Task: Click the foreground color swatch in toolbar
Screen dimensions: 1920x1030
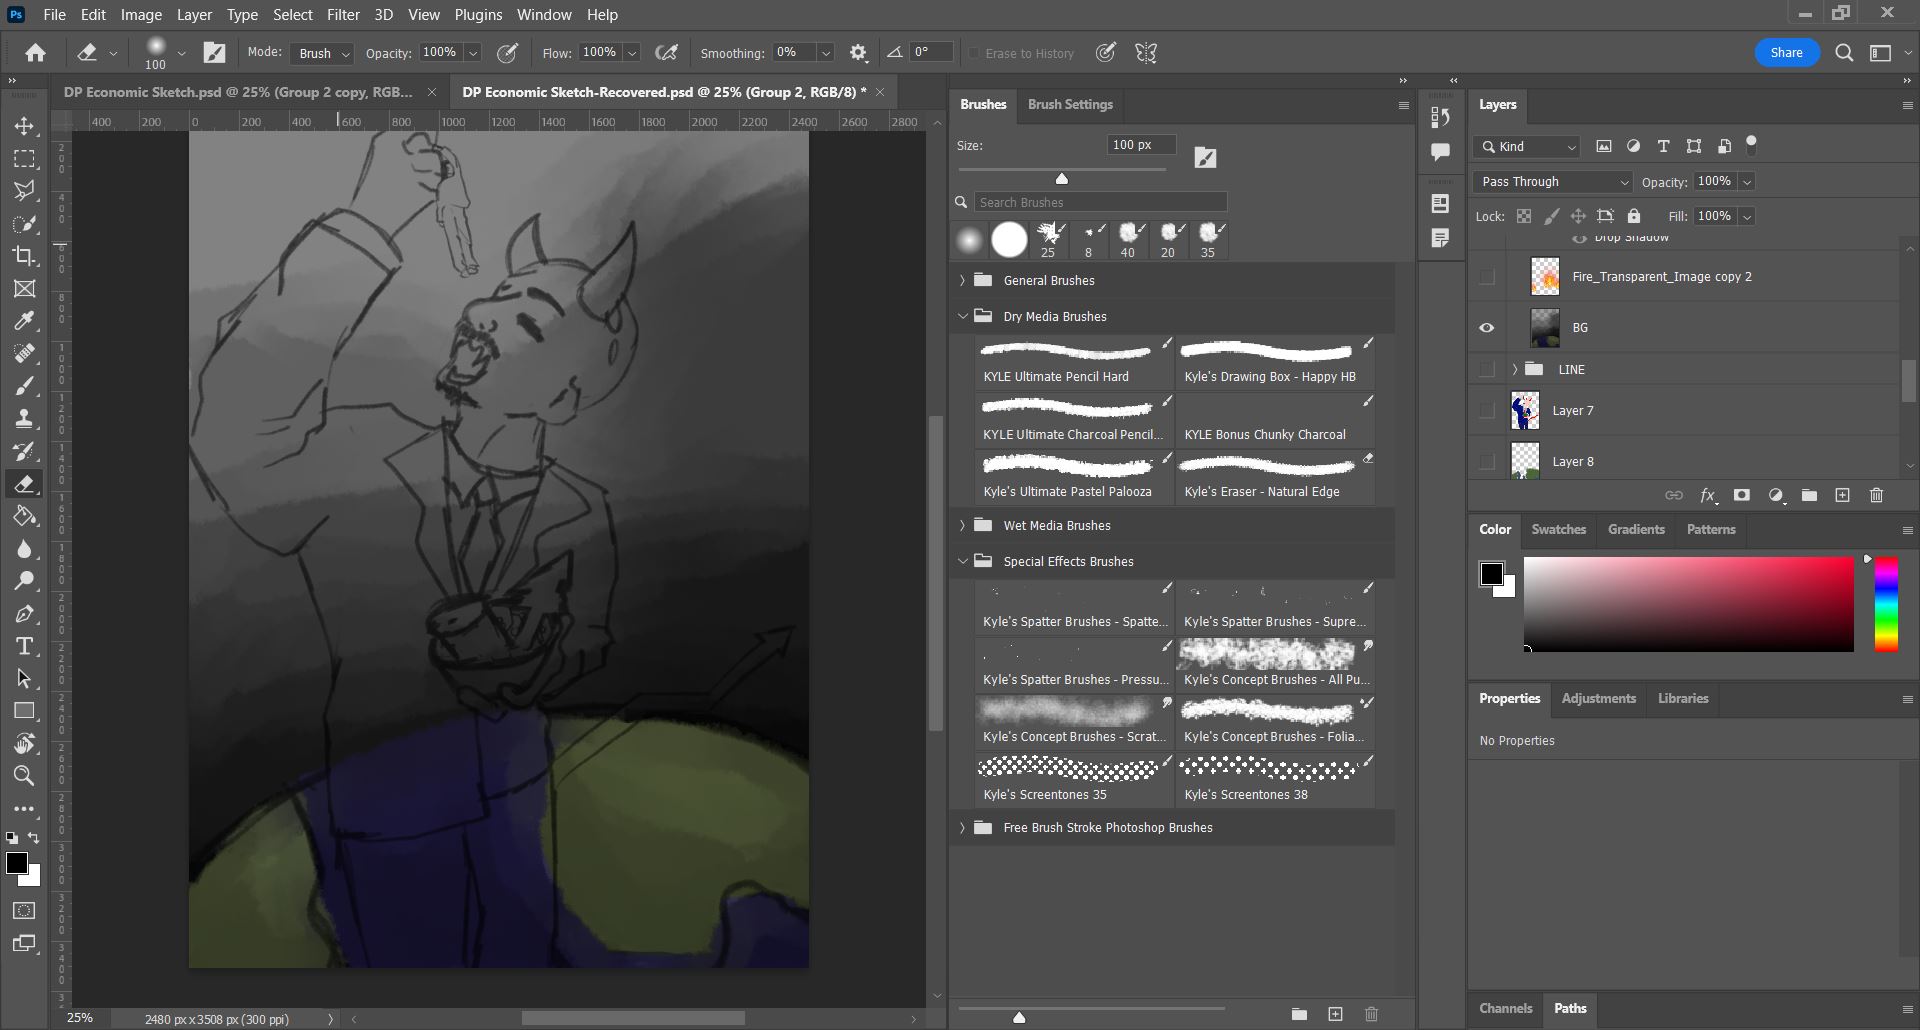Action: [17, 864]
